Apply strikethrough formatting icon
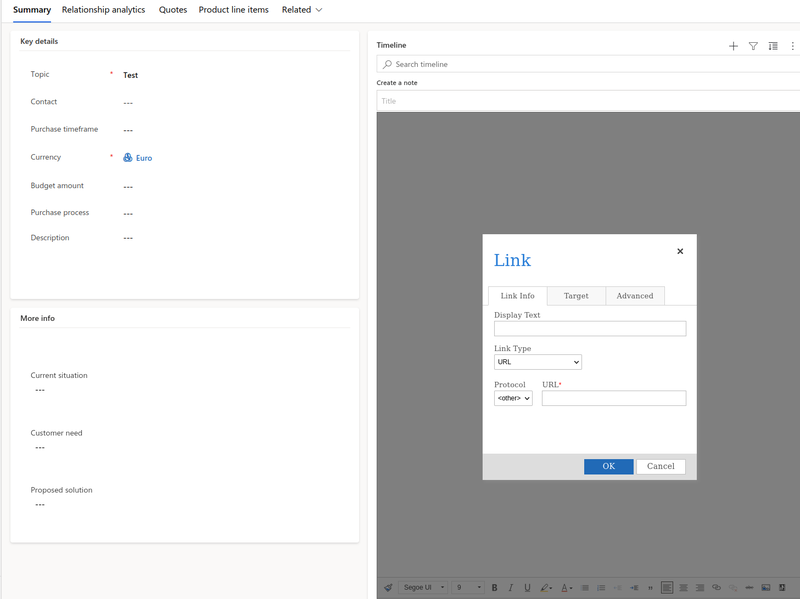The height and width of the screenshot is (599, 800). [x=749, y=588]
